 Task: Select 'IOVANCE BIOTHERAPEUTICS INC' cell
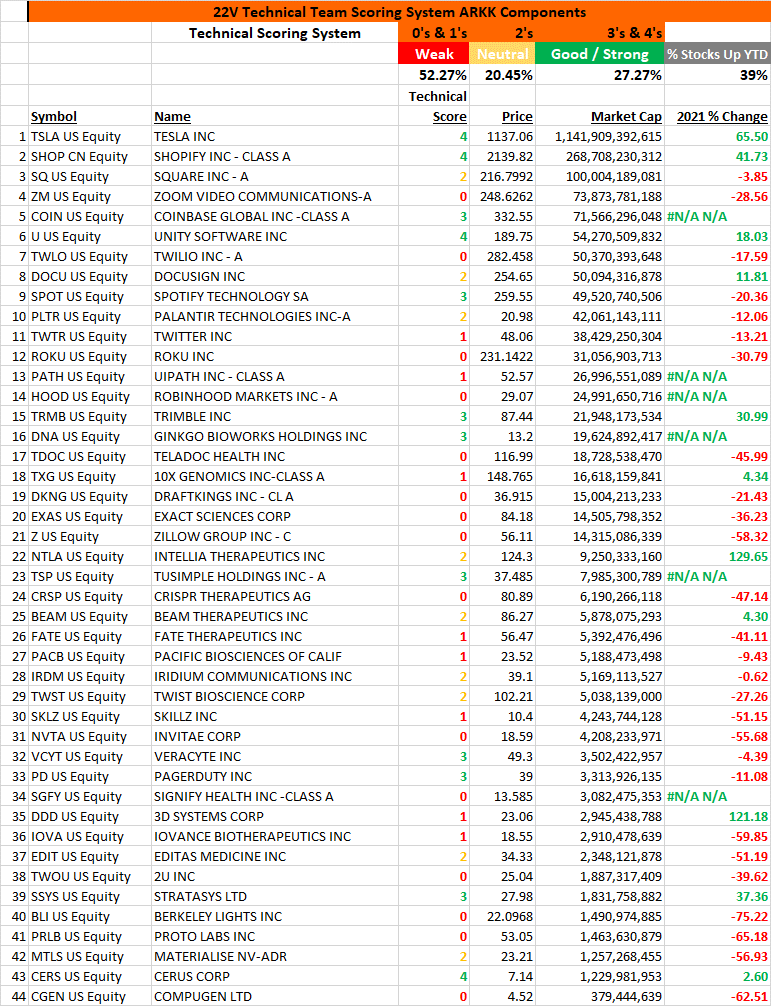[x=275, y=836]
